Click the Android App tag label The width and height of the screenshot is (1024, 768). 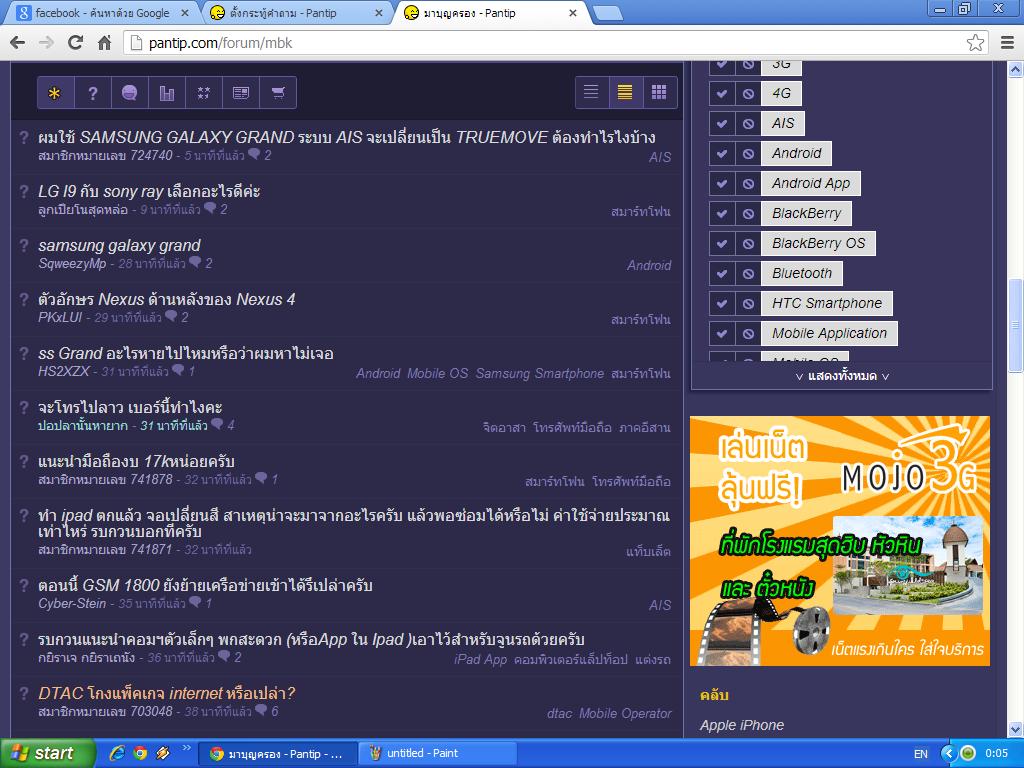pyautogui.click(x=810, y=184)
